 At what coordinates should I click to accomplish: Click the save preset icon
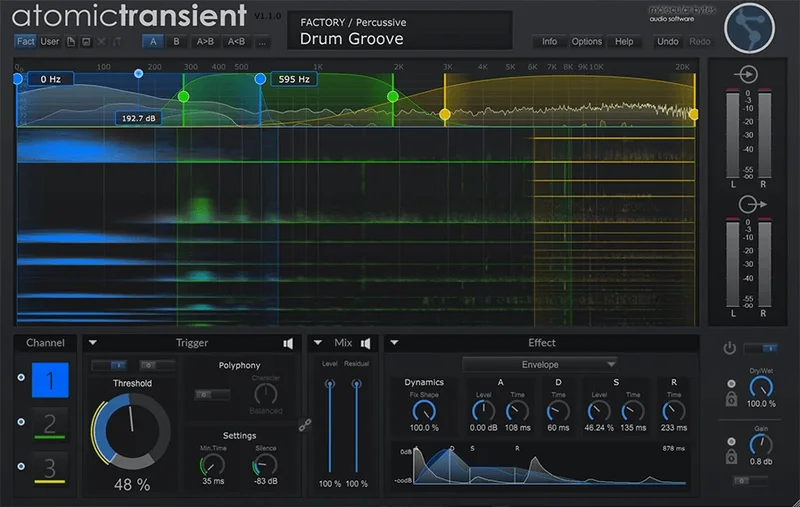[x=86, y=42]
